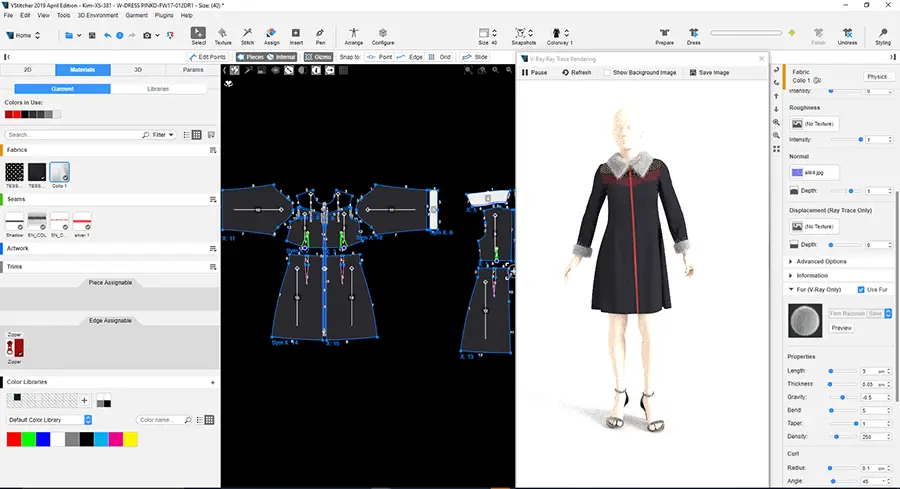The width and height of the screenshot is (900, 489).
Task: Expand the Advanced Options section
Action: pyautogui.click(x=822, y=261)
